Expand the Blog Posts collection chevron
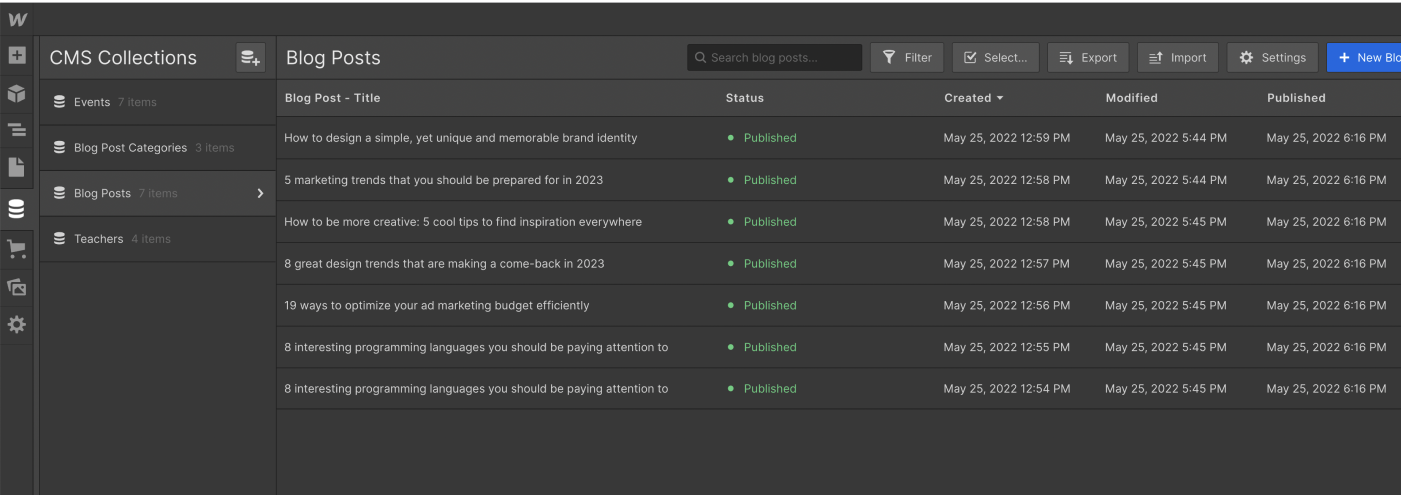Viewport: 1401px width, 495px height. [x=261, y=193]
